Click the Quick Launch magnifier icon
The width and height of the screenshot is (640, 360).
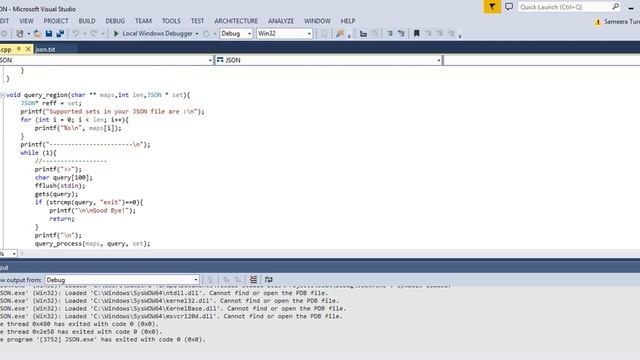pos(616,7)
